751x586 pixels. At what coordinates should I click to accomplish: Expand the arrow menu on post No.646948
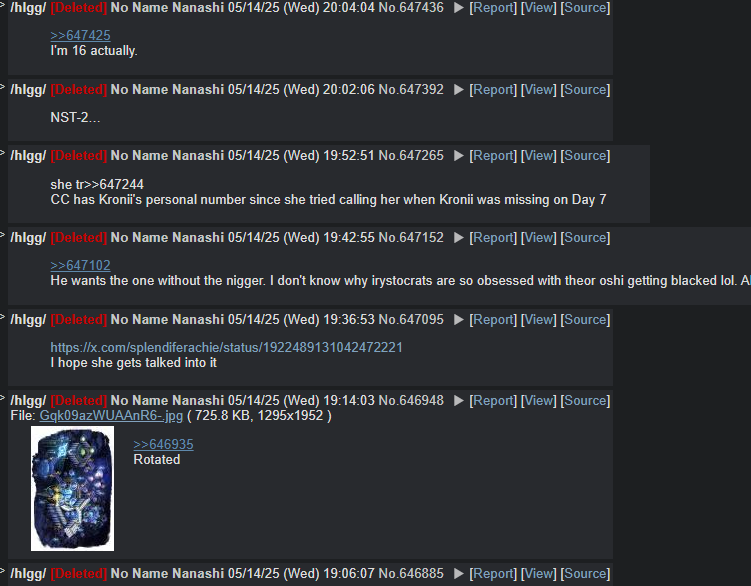click(x=458, y=401)
